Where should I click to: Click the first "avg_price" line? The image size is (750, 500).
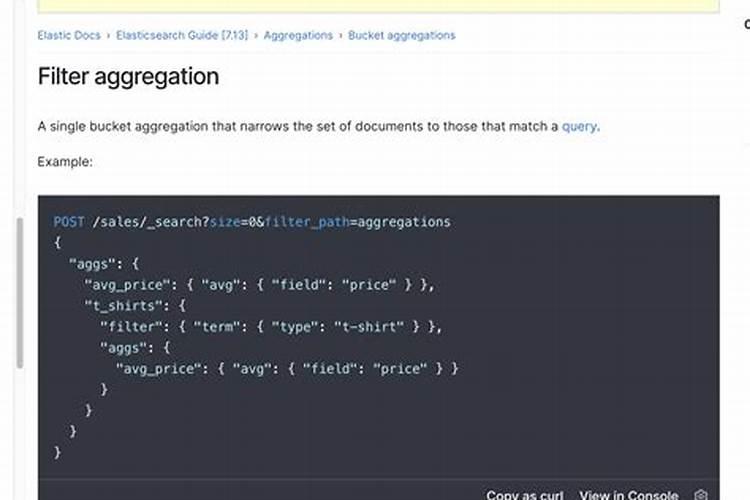(x=259, y=285)
